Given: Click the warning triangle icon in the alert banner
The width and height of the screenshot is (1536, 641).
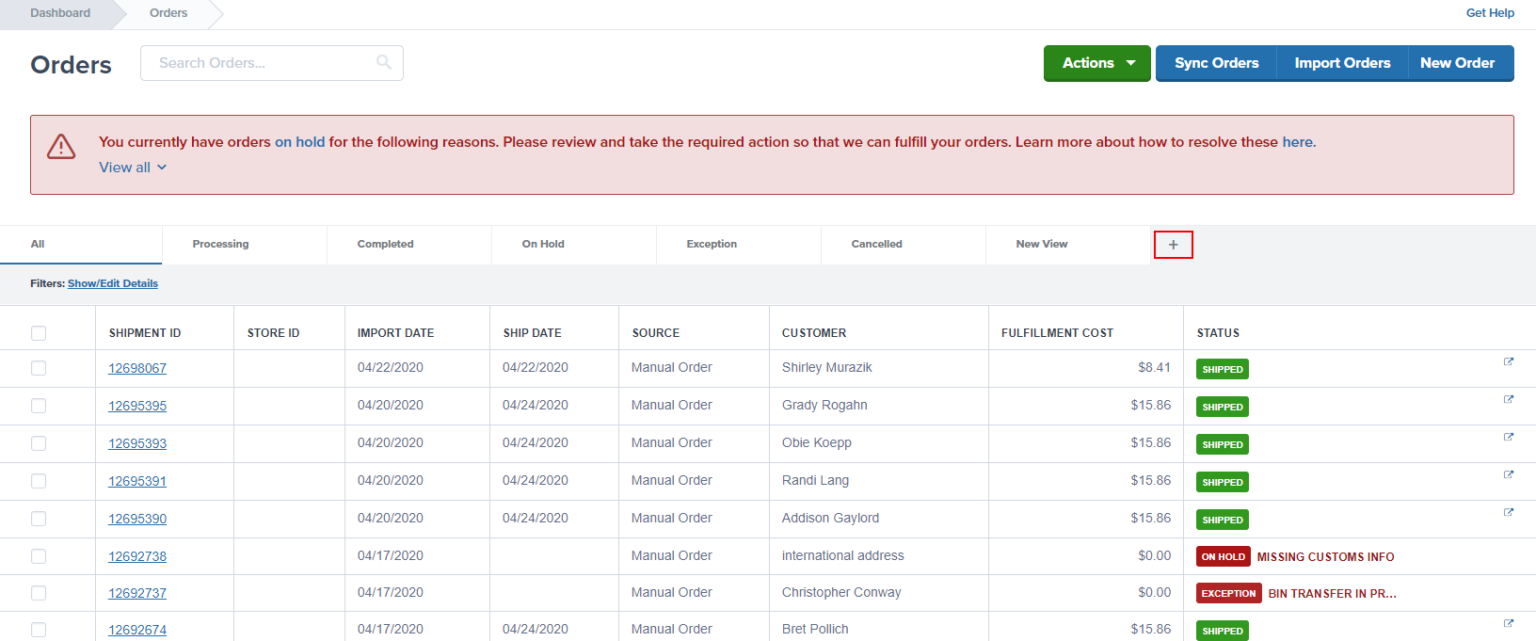Looking at the screenshot, I should [61, 146].
